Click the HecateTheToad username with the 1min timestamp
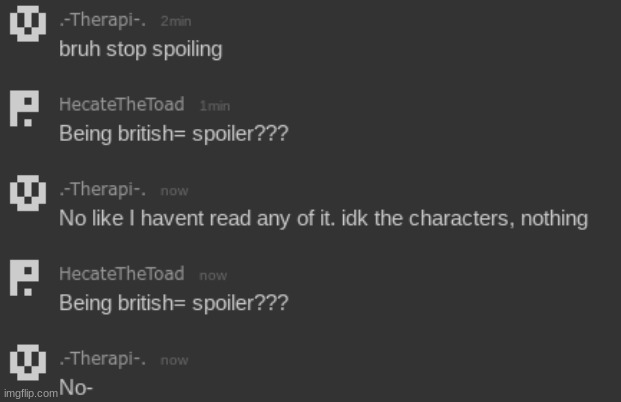 click(122, 106)
